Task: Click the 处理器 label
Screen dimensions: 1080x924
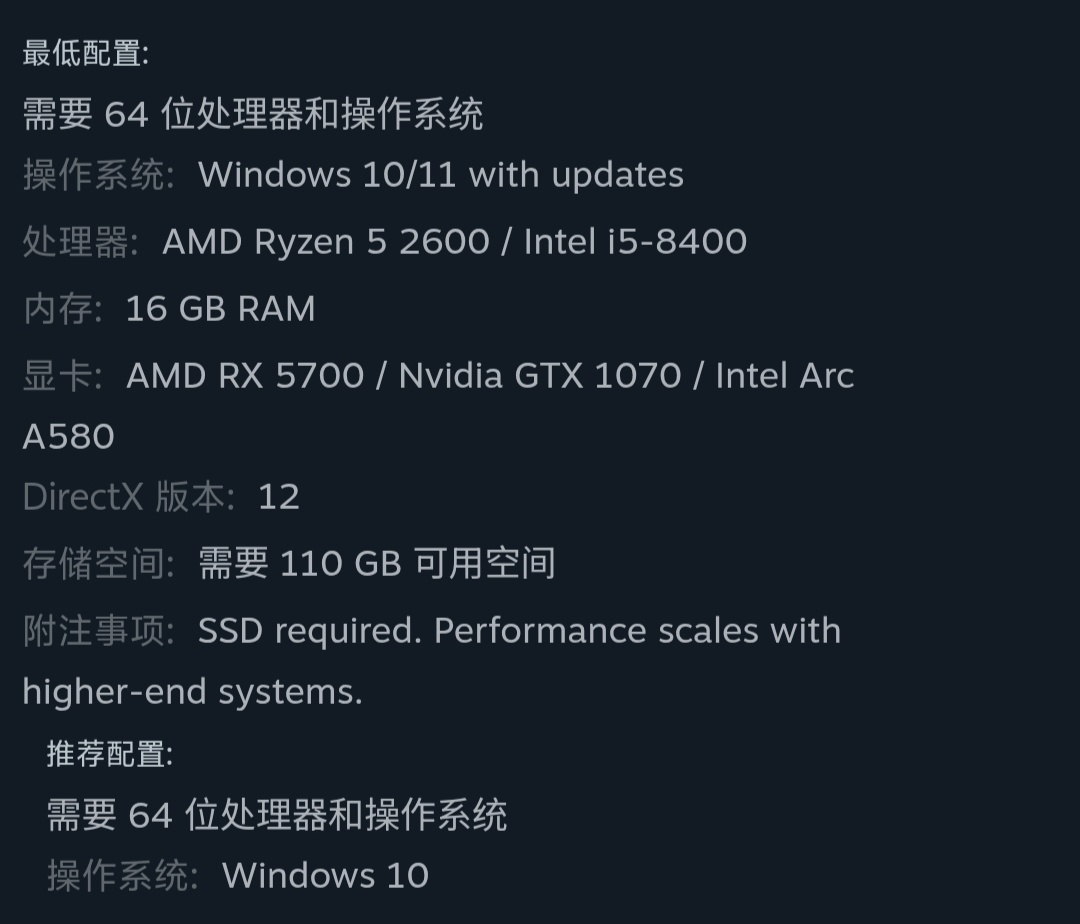Action: [x=80, y=242]
